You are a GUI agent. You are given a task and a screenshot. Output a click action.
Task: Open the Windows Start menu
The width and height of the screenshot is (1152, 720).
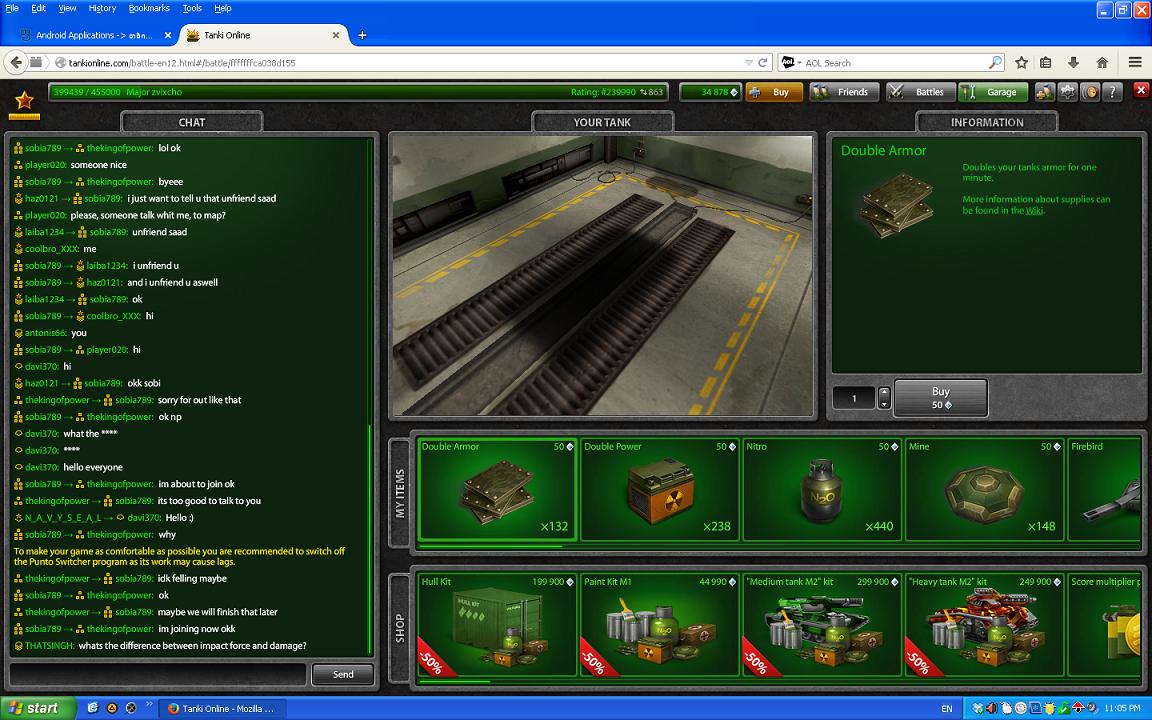point(38,708)
